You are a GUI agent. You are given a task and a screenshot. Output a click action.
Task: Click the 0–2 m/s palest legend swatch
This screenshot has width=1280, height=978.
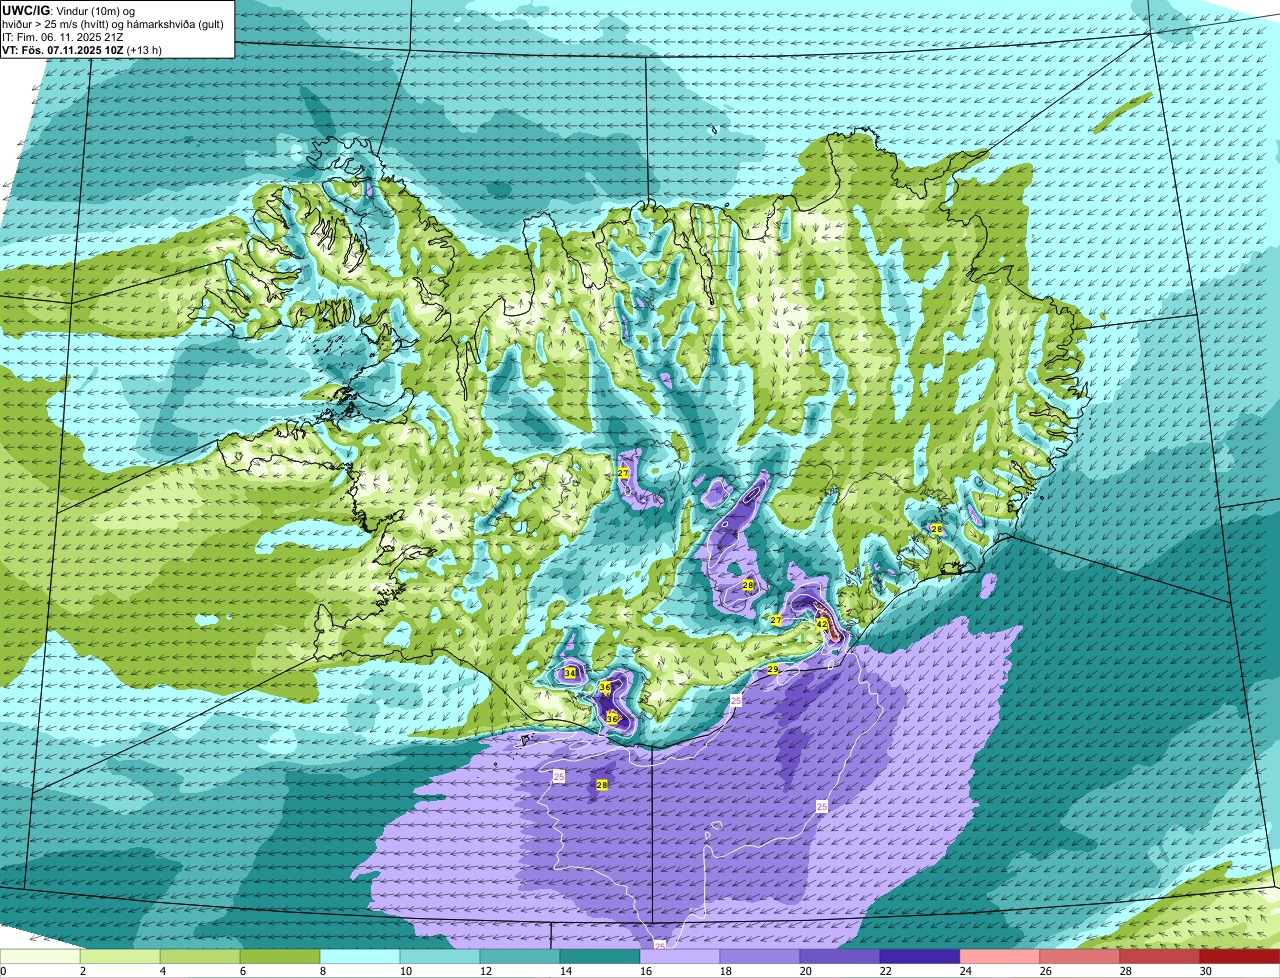[40, 957]
